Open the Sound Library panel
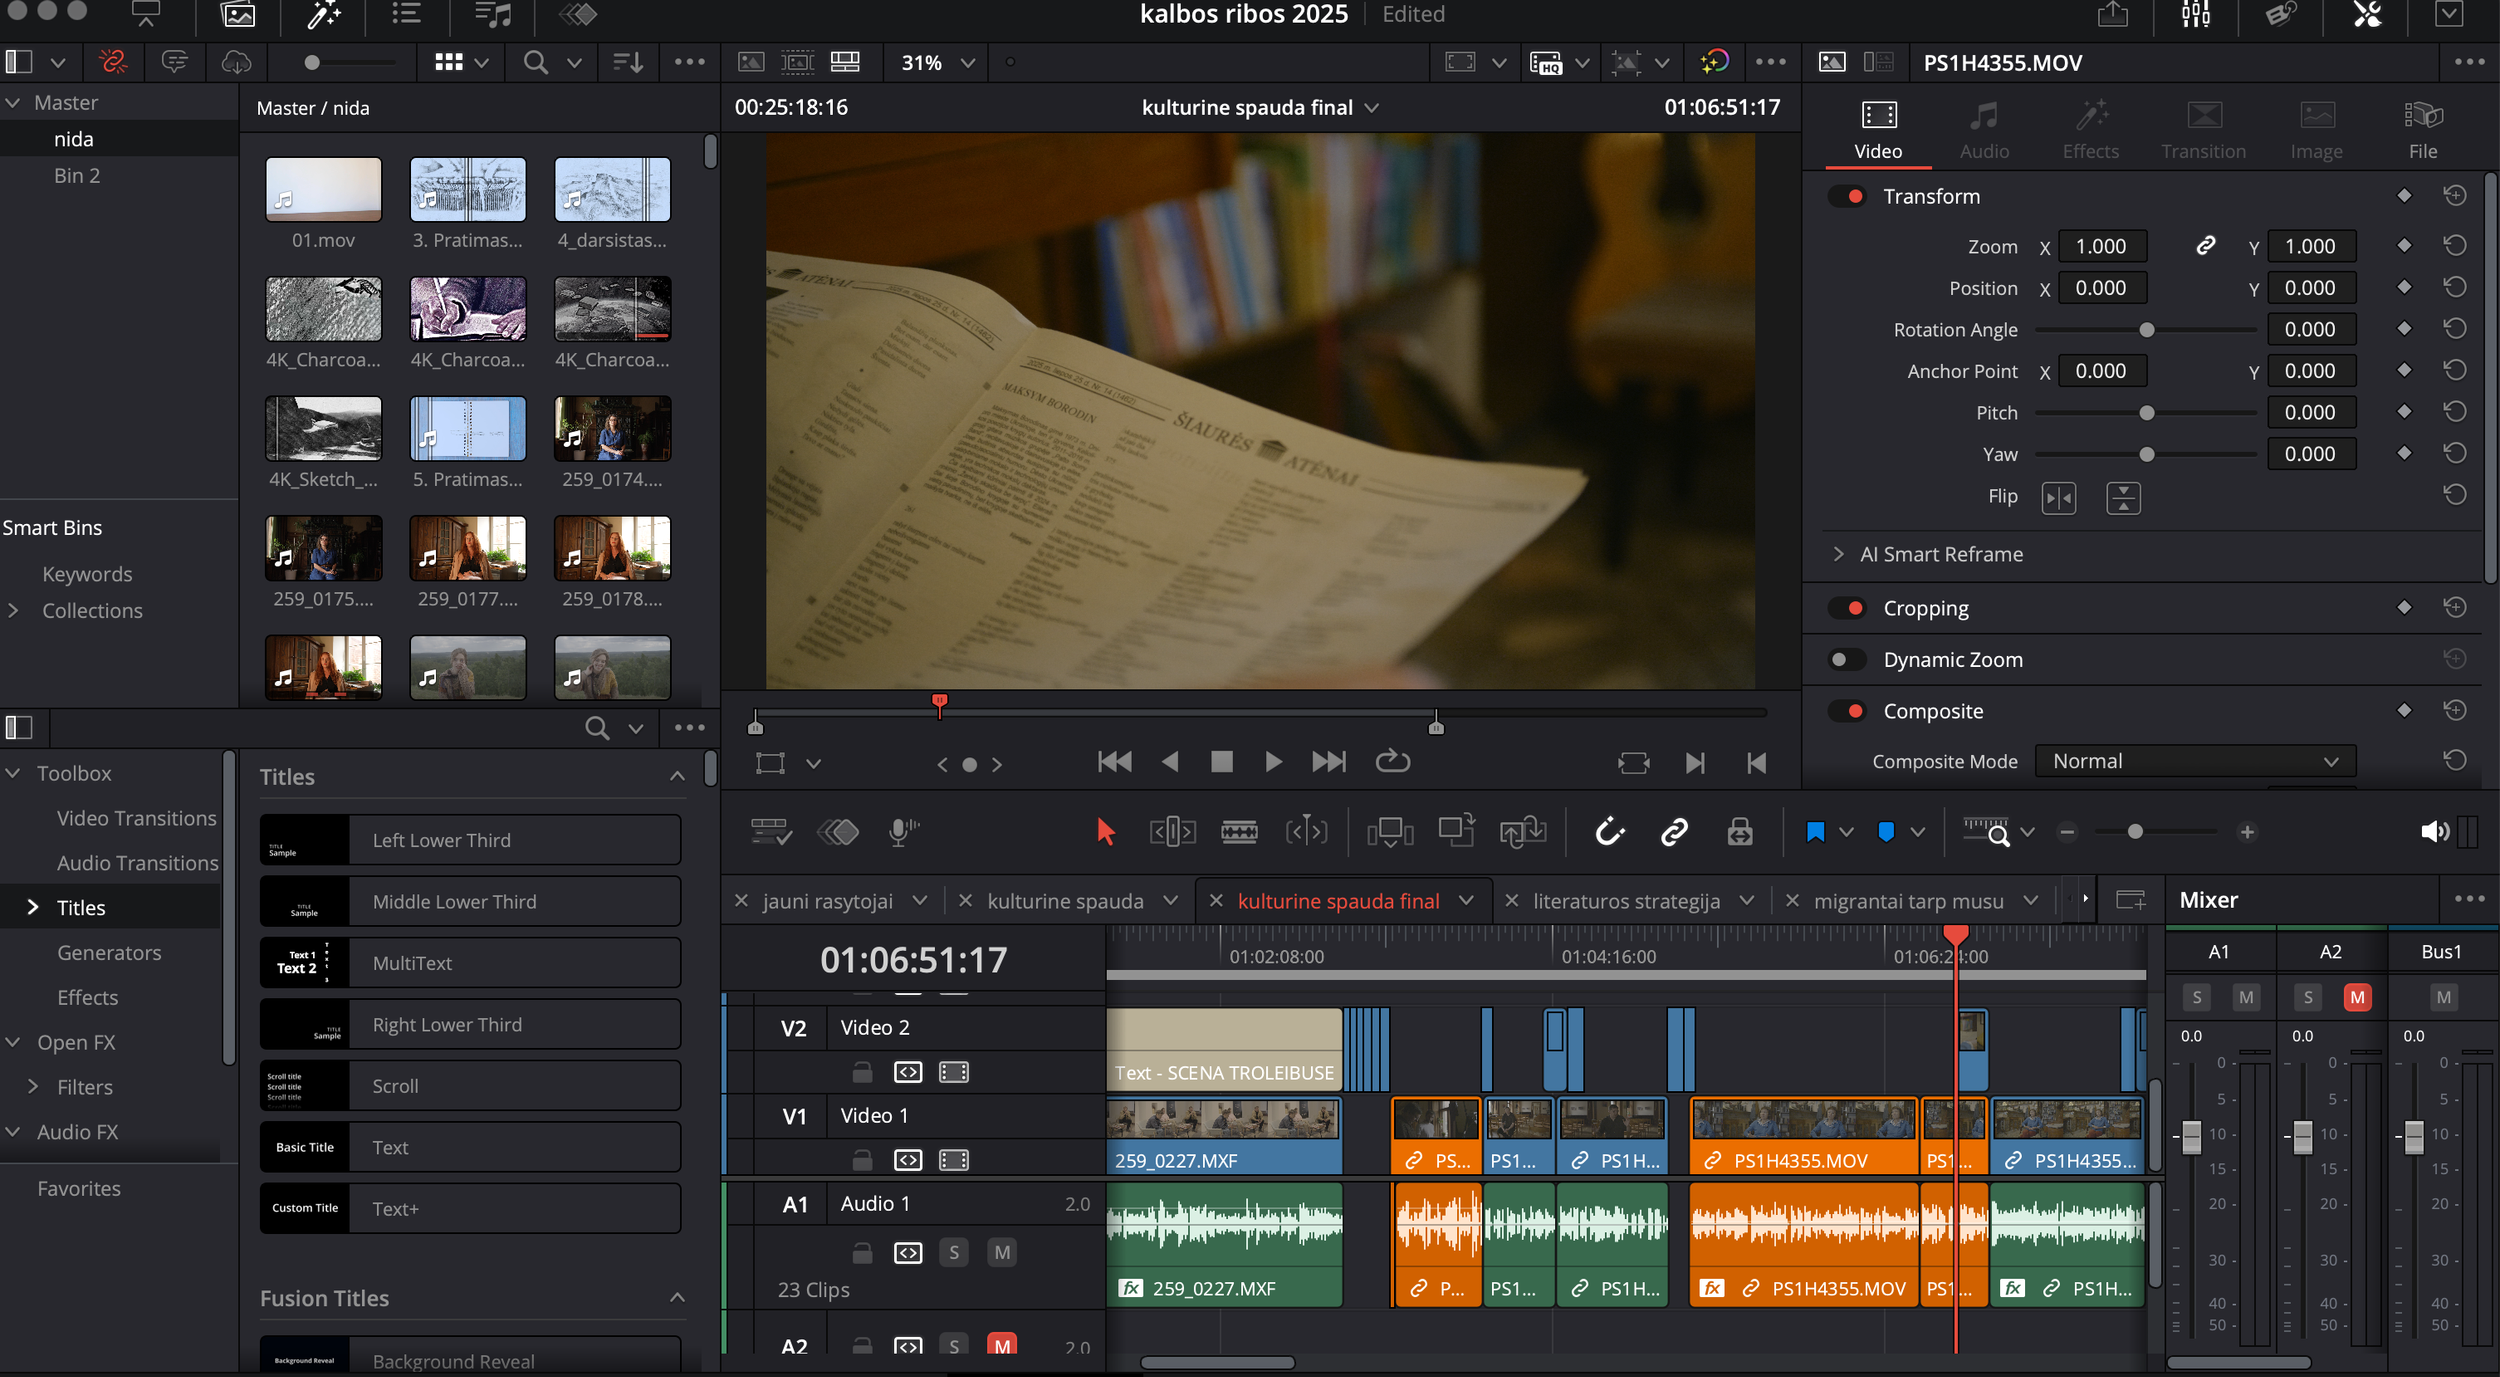Image resolution: width=2500 pixels, height=1377 pixels. [490, 15]
